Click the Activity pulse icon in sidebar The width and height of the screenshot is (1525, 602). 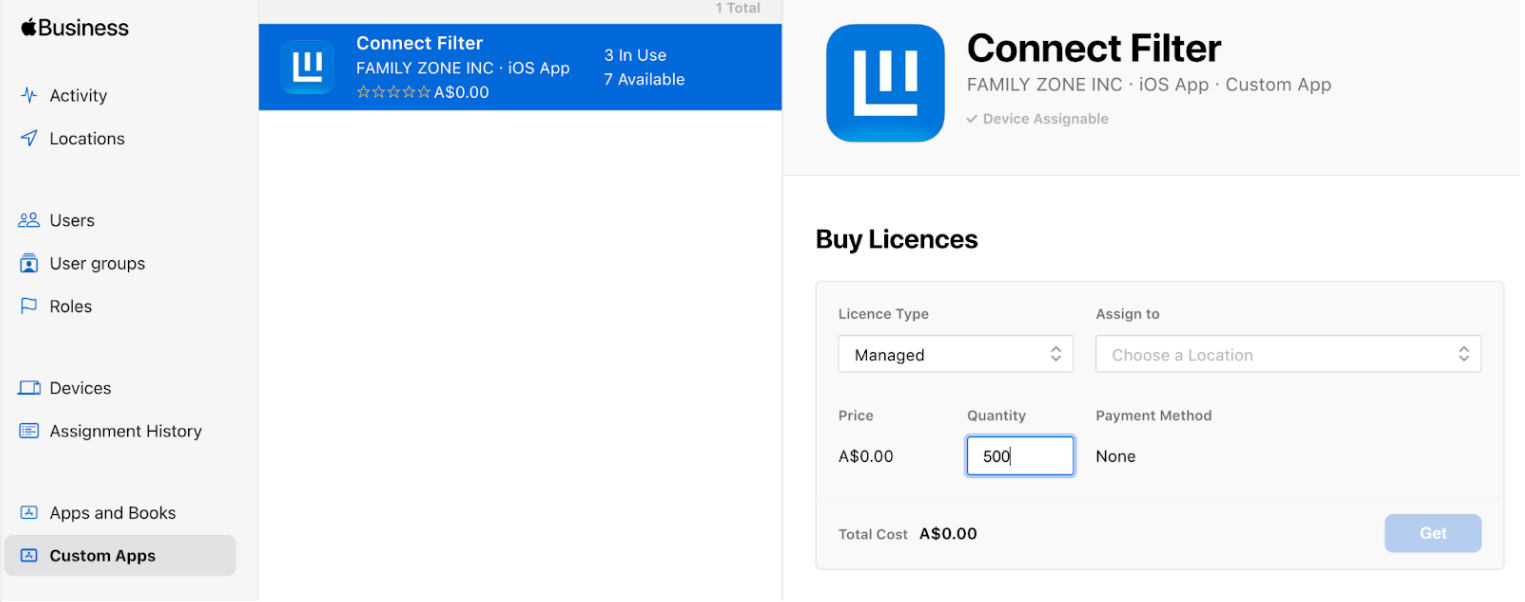29,96
